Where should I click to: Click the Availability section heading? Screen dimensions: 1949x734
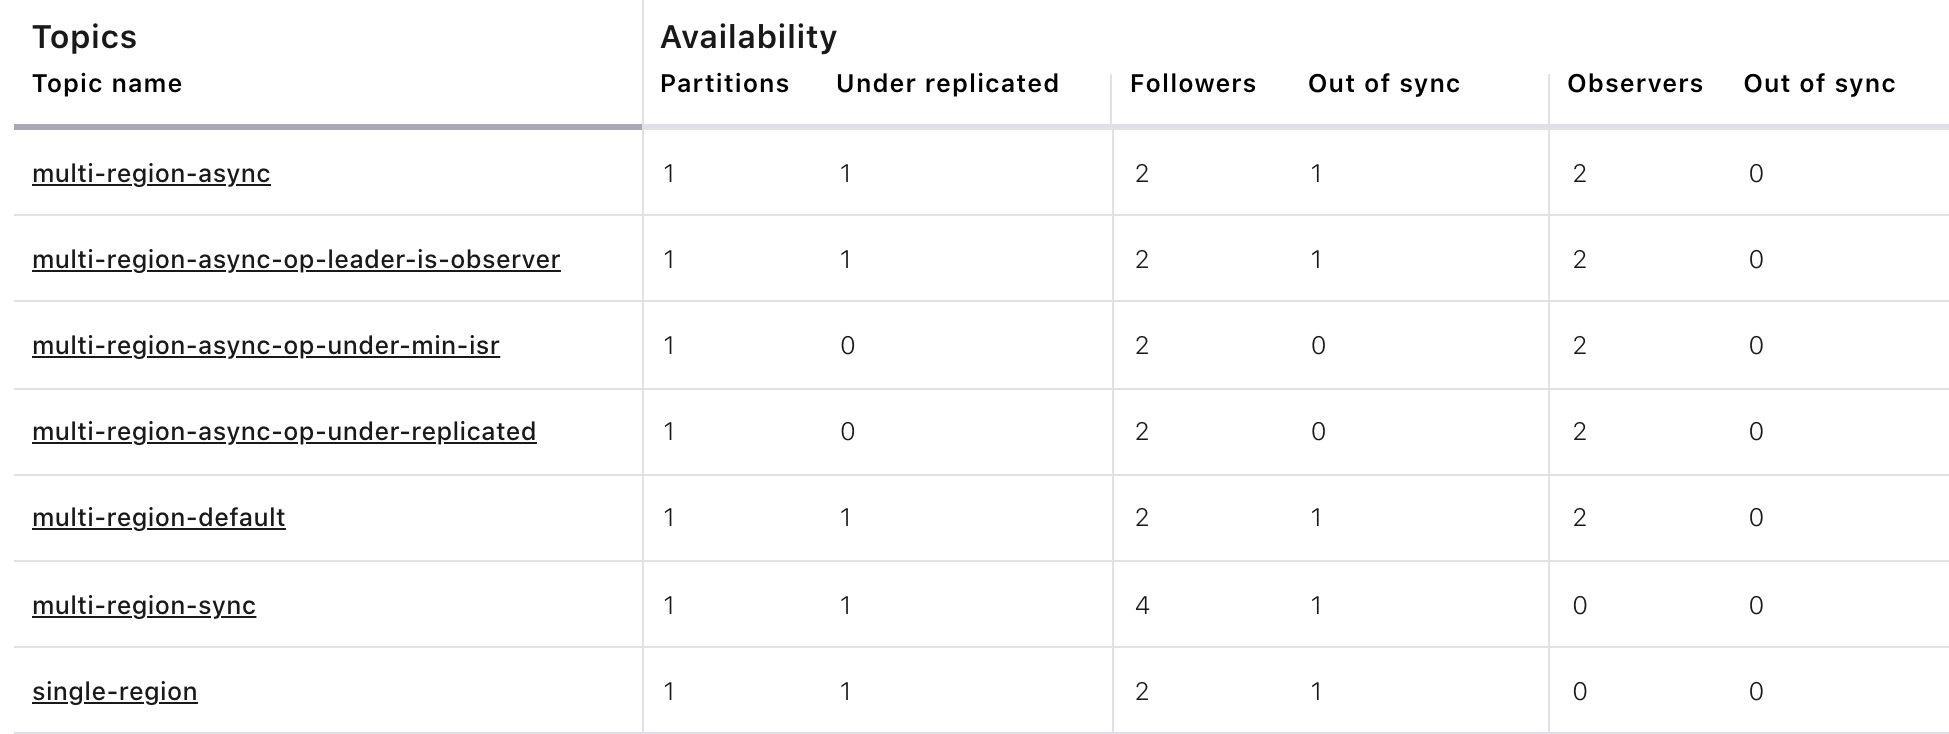coord(748,37)
